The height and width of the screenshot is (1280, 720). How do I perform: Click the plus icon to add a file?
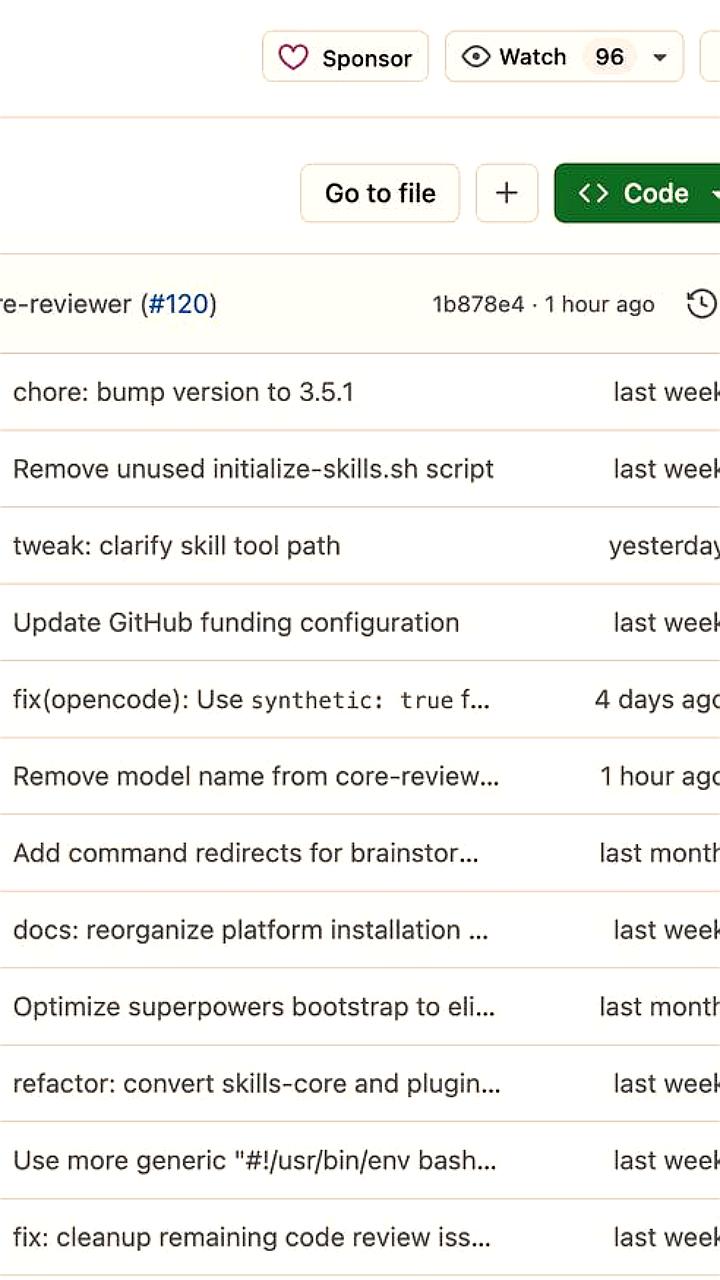(507, 193)
